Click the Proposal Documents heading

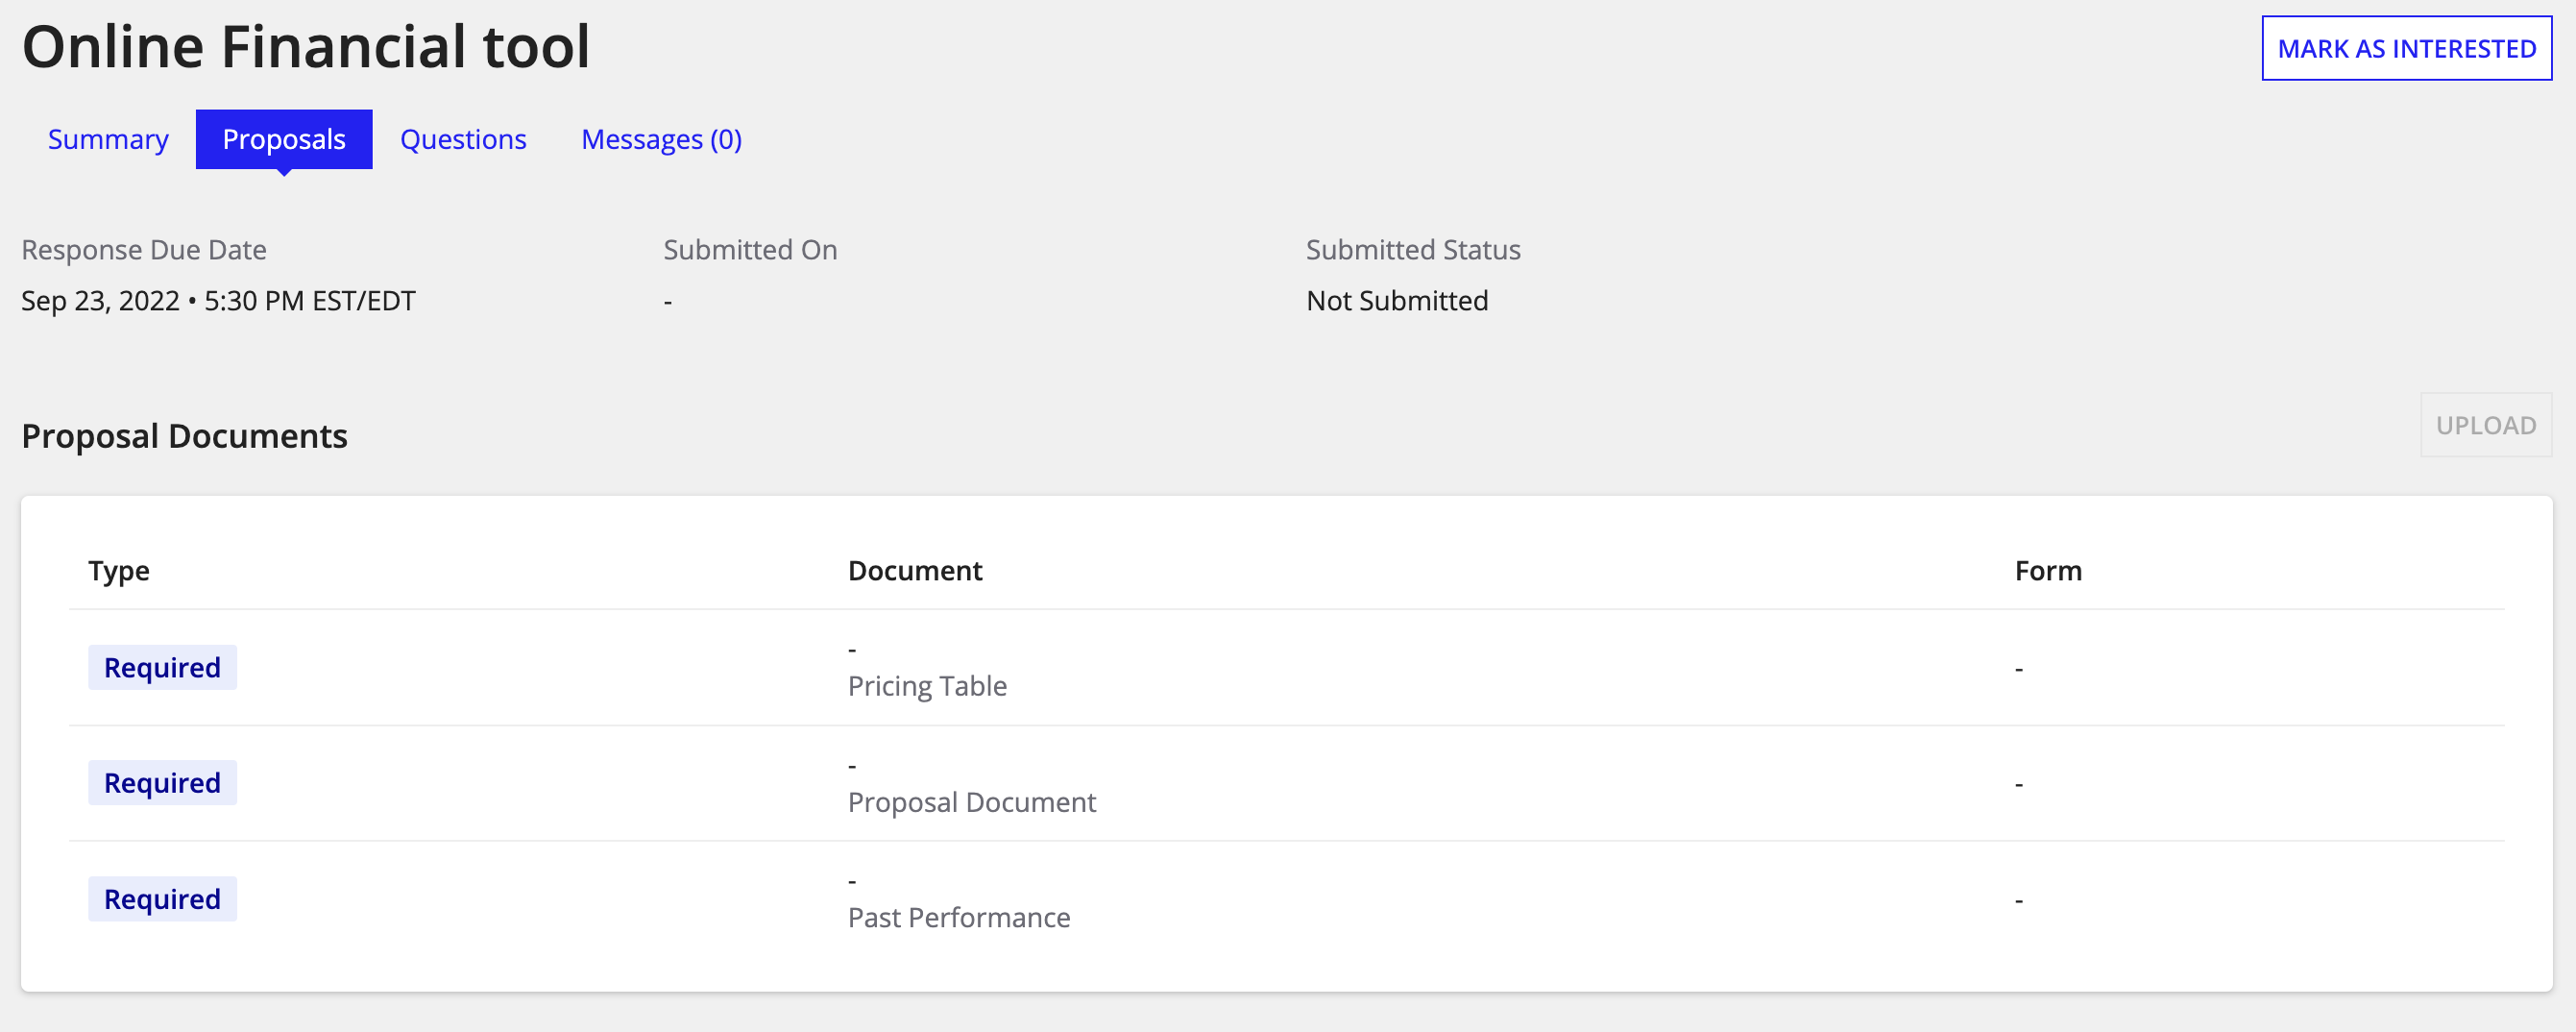click(184, 436)
